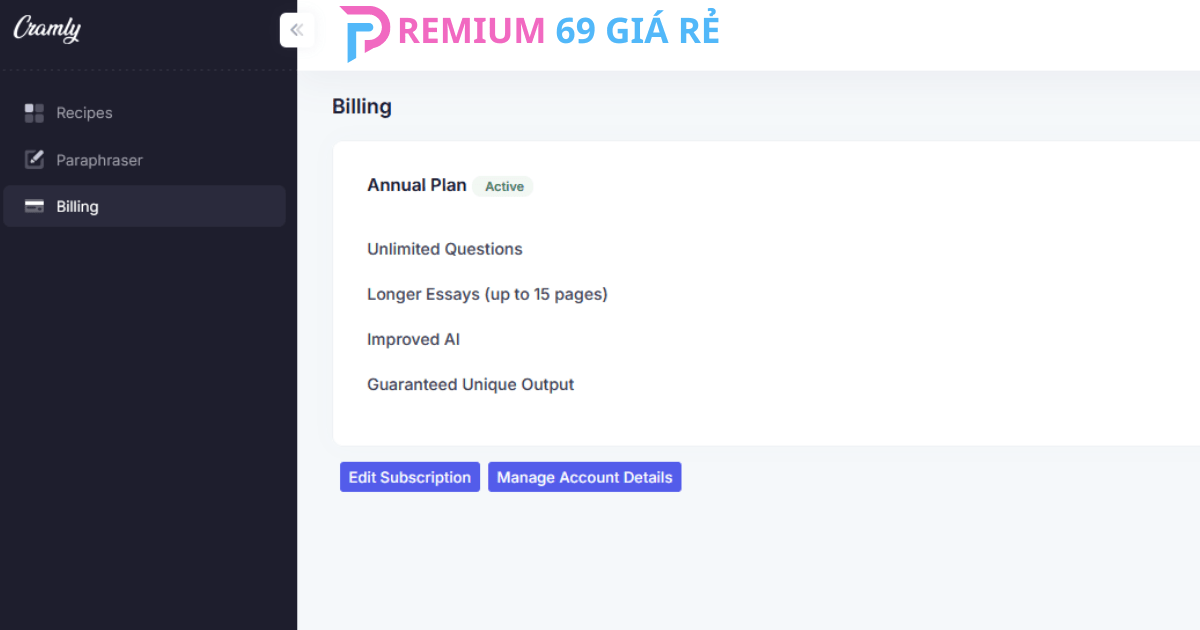1200x630 pixels.
Task: Click the Paraphraser pencil icon
Action: click(34, 160)
